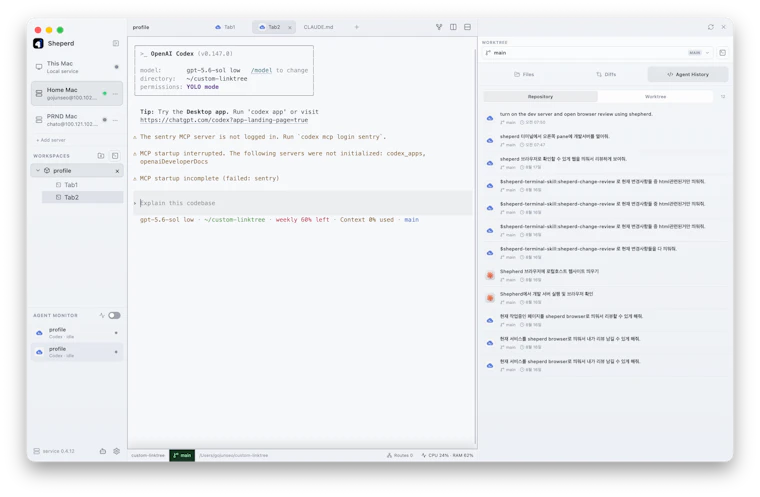Open Home Mac more options menu
The width and height of the screenshot is (760, 497).
(115, 94)
